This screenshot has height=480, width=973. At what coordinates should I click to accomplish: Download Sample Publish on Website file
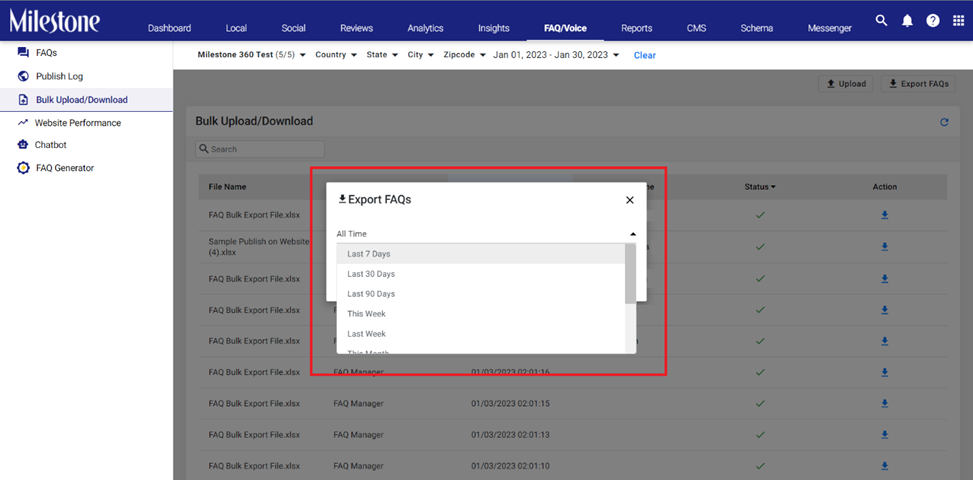point(885,247)
